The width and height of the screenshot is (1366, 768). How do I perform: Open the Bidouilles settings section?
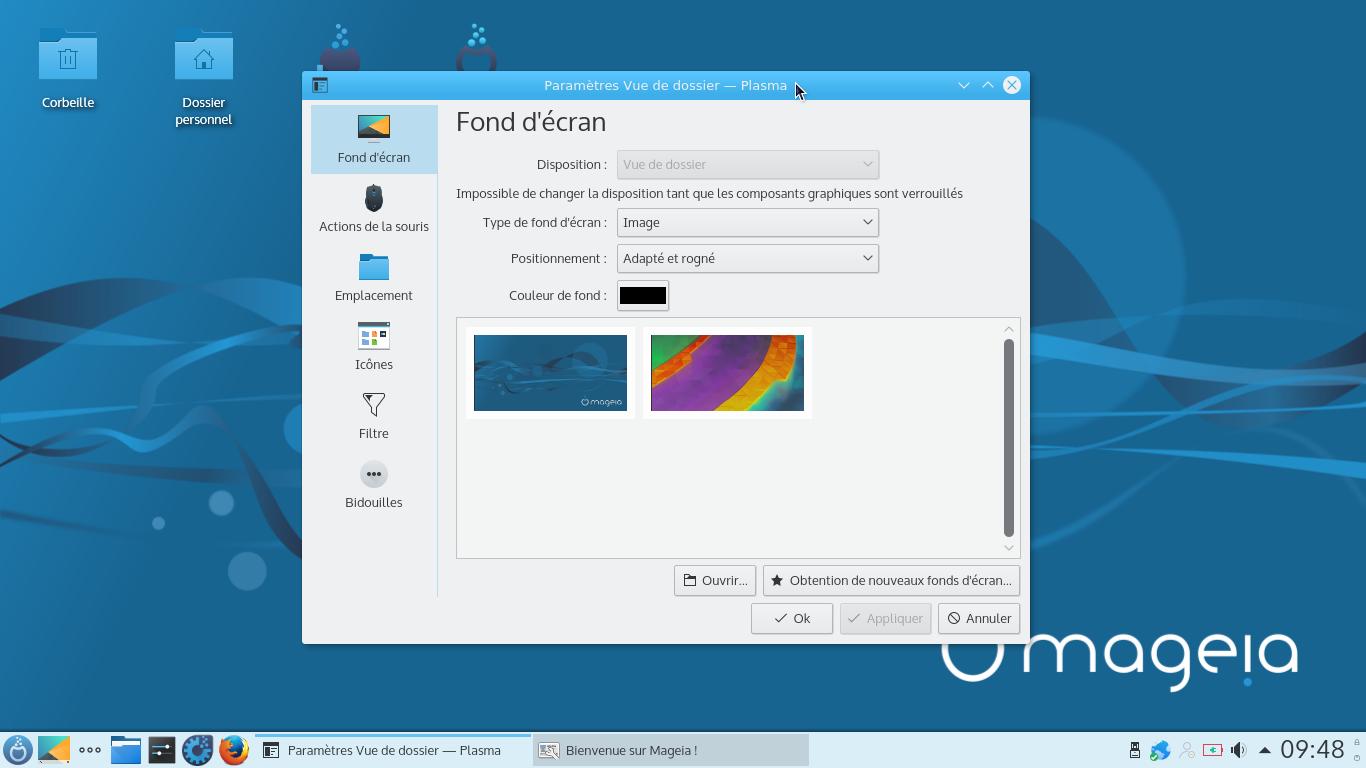pyautogui.click(x=374, y=484)
